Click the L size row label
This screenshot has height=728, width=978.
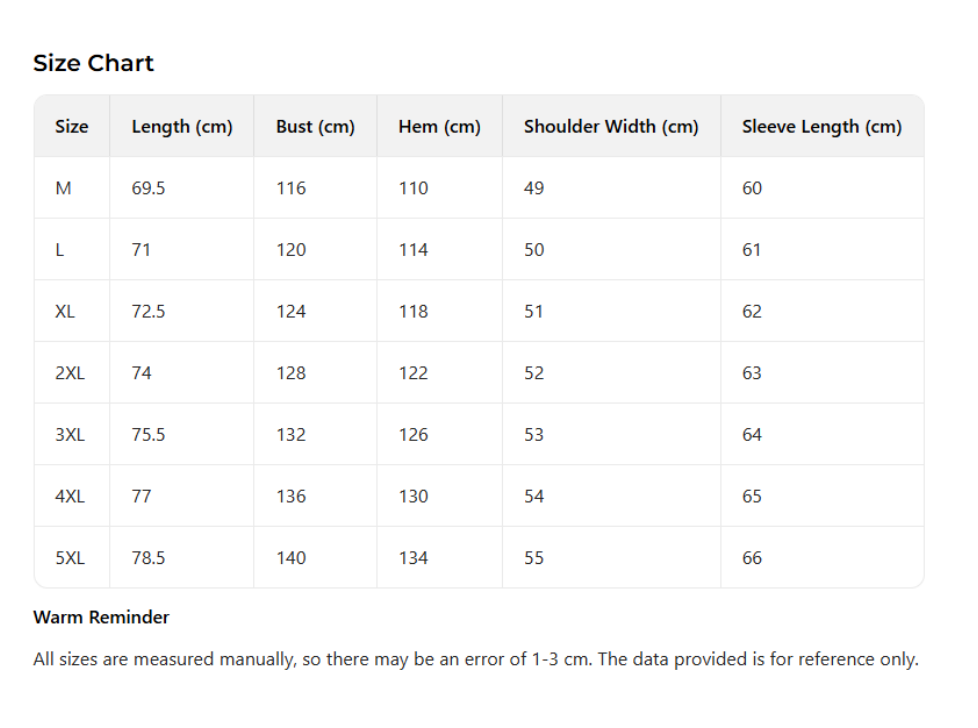pos(60,250)
